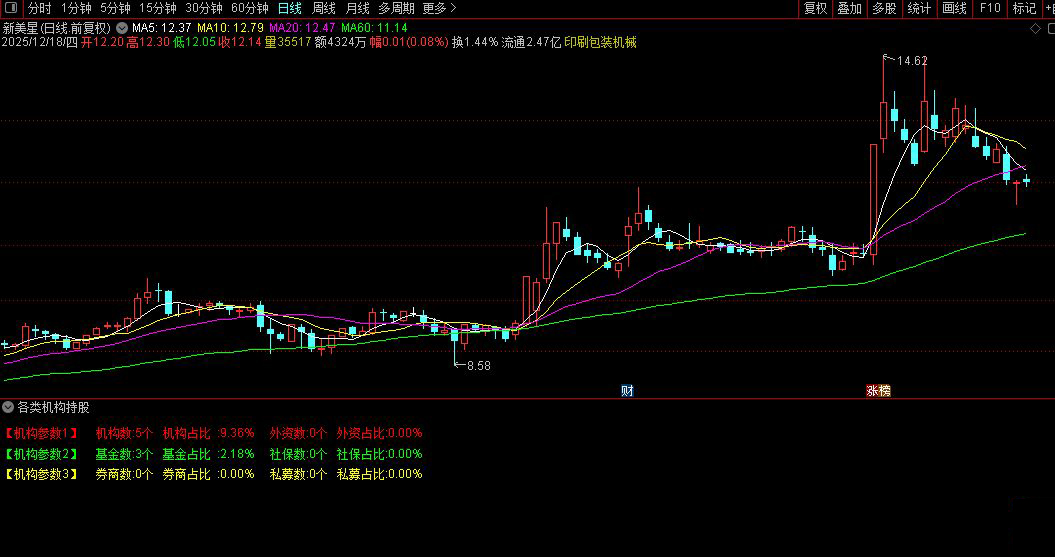Select the 15分钟 period tab
The image size is (1055, 557).
pos(157,8)
